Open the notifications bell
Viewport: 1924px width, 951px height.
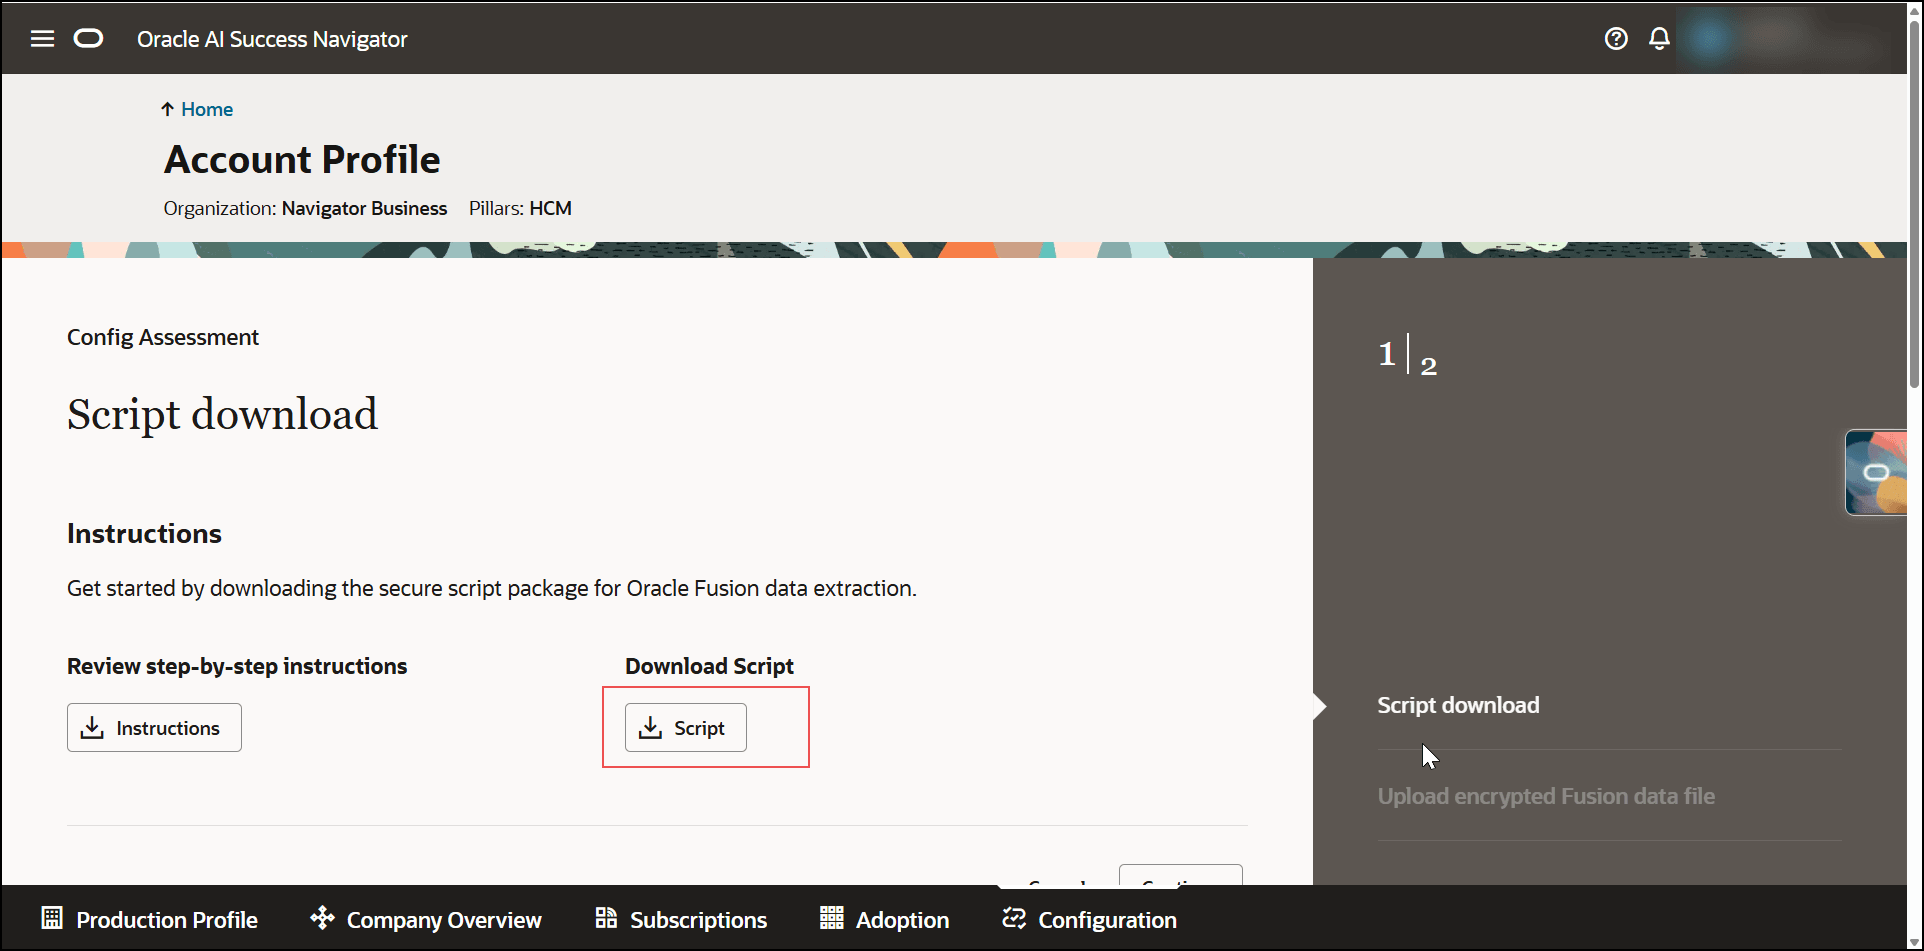click(1659, 39)
